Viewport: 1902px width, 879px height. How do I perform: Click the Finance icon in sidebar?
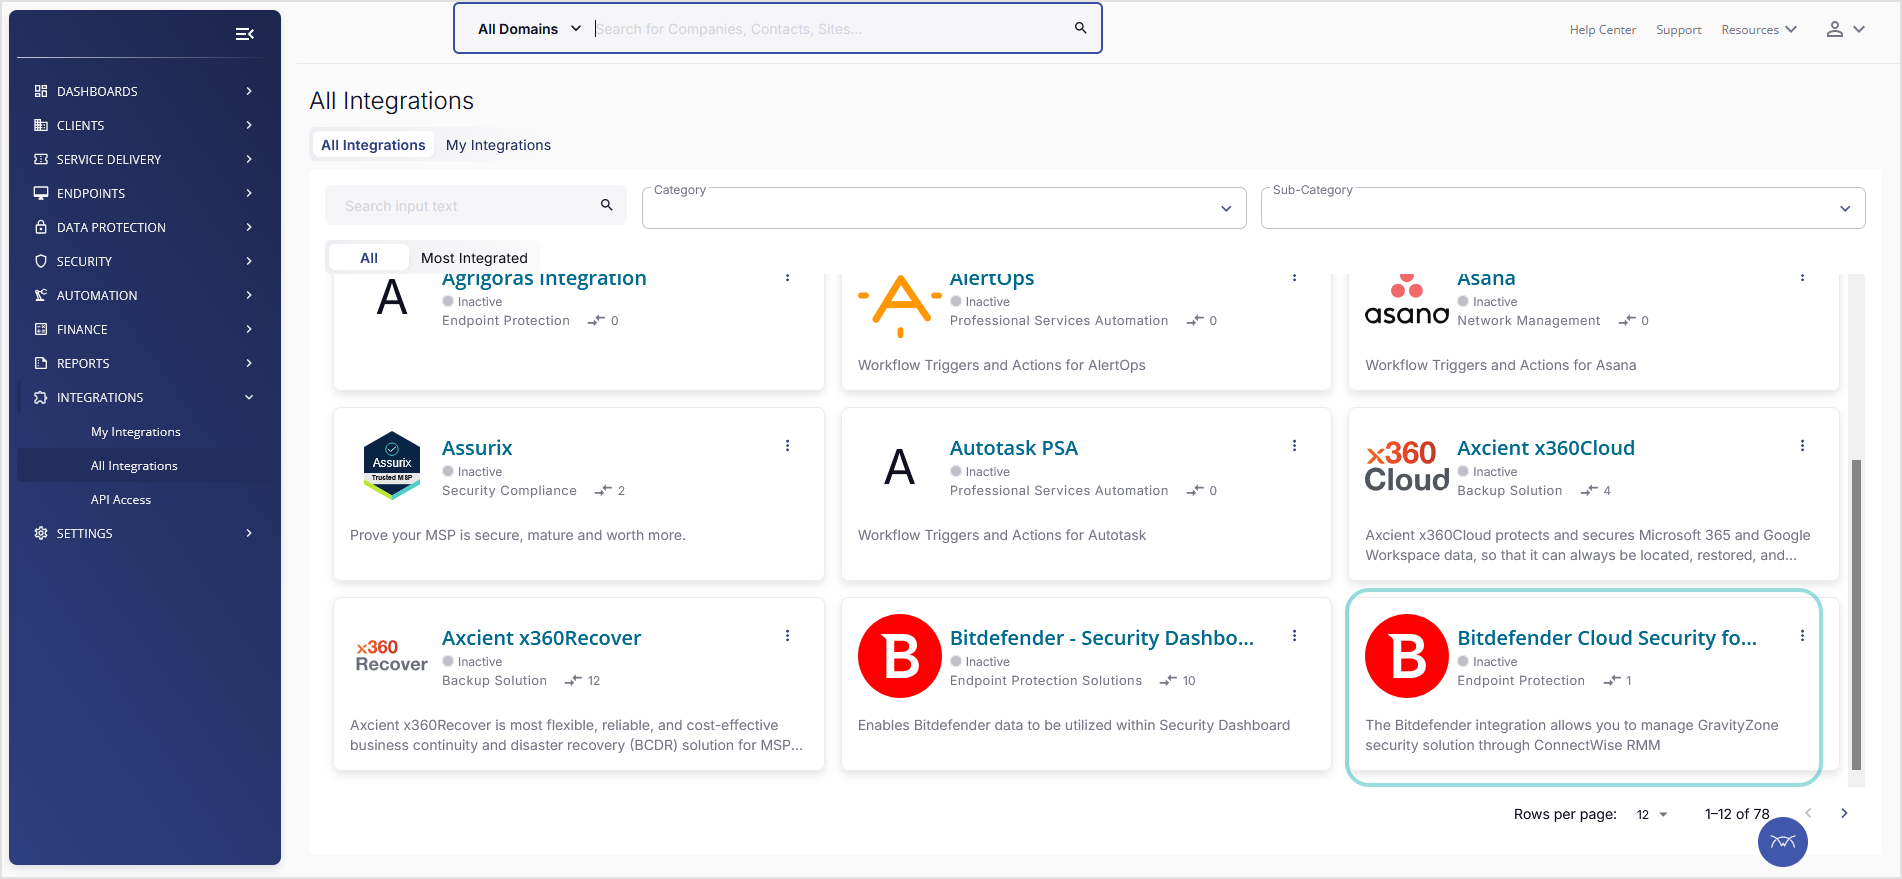click(x=41, y=329)
